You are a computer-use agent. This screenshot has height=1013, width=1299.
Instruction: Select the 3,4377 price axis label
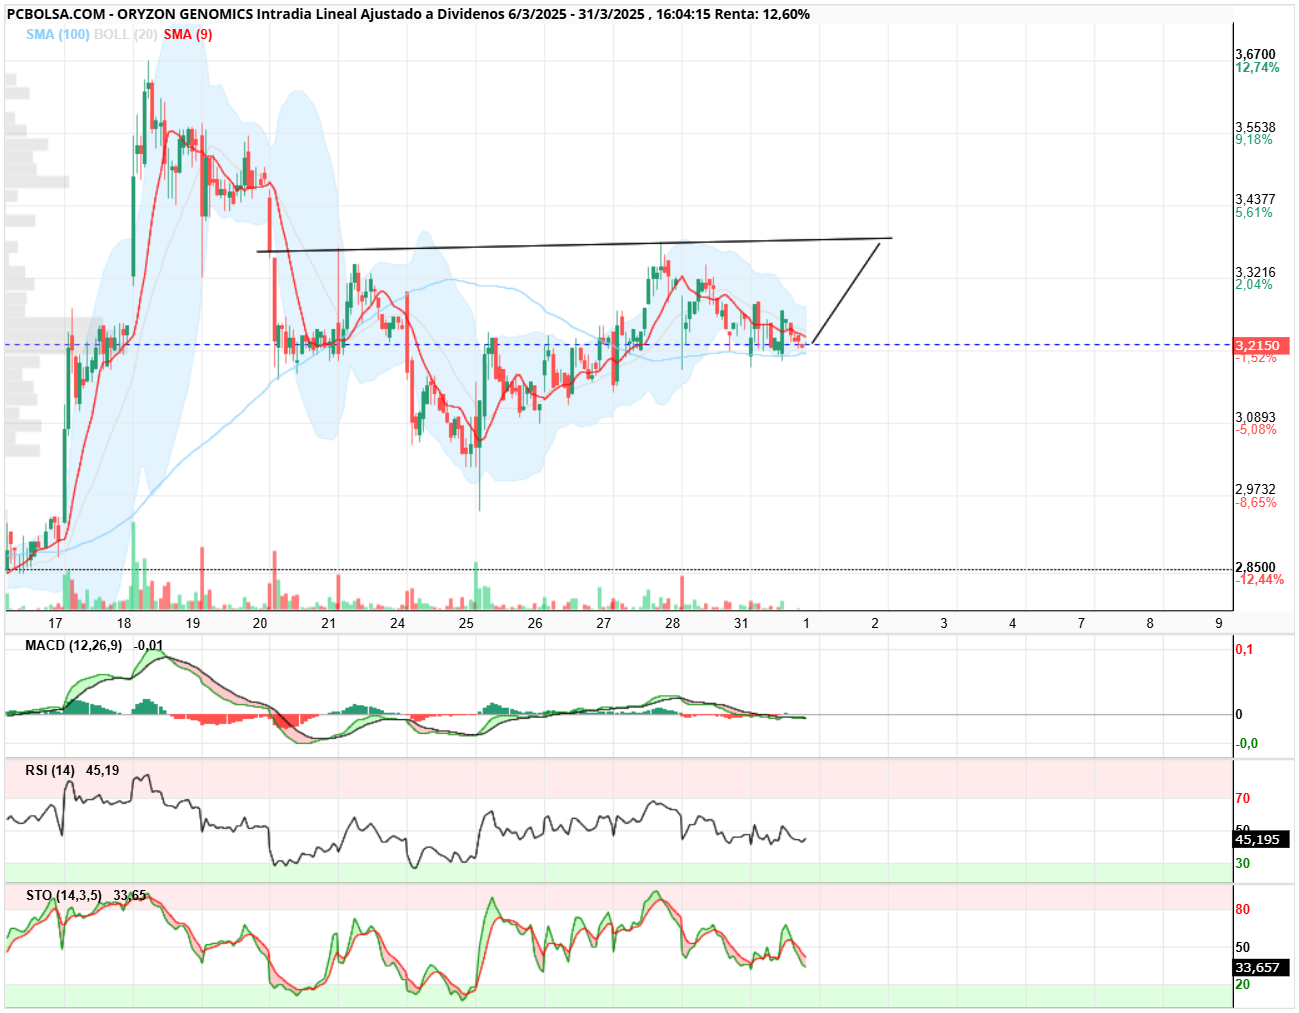click(x=1255, y=199)
